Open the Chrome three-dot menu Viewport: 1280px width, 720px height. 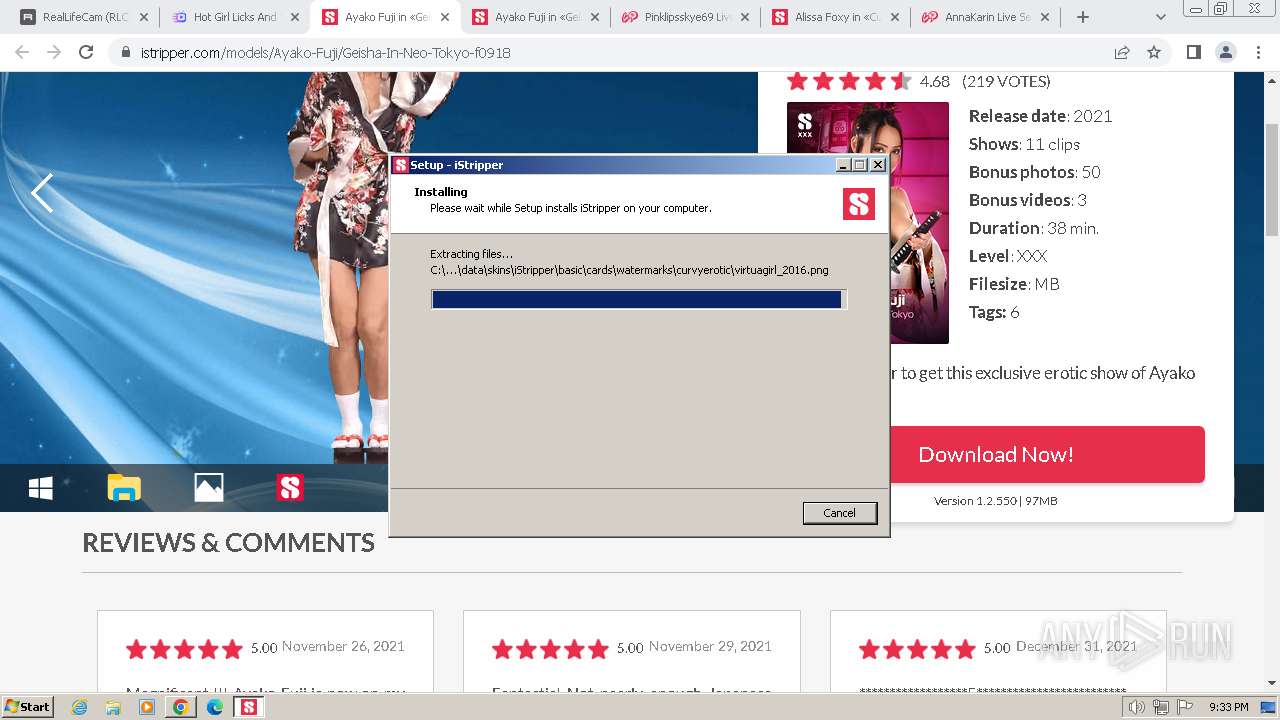1258,52
